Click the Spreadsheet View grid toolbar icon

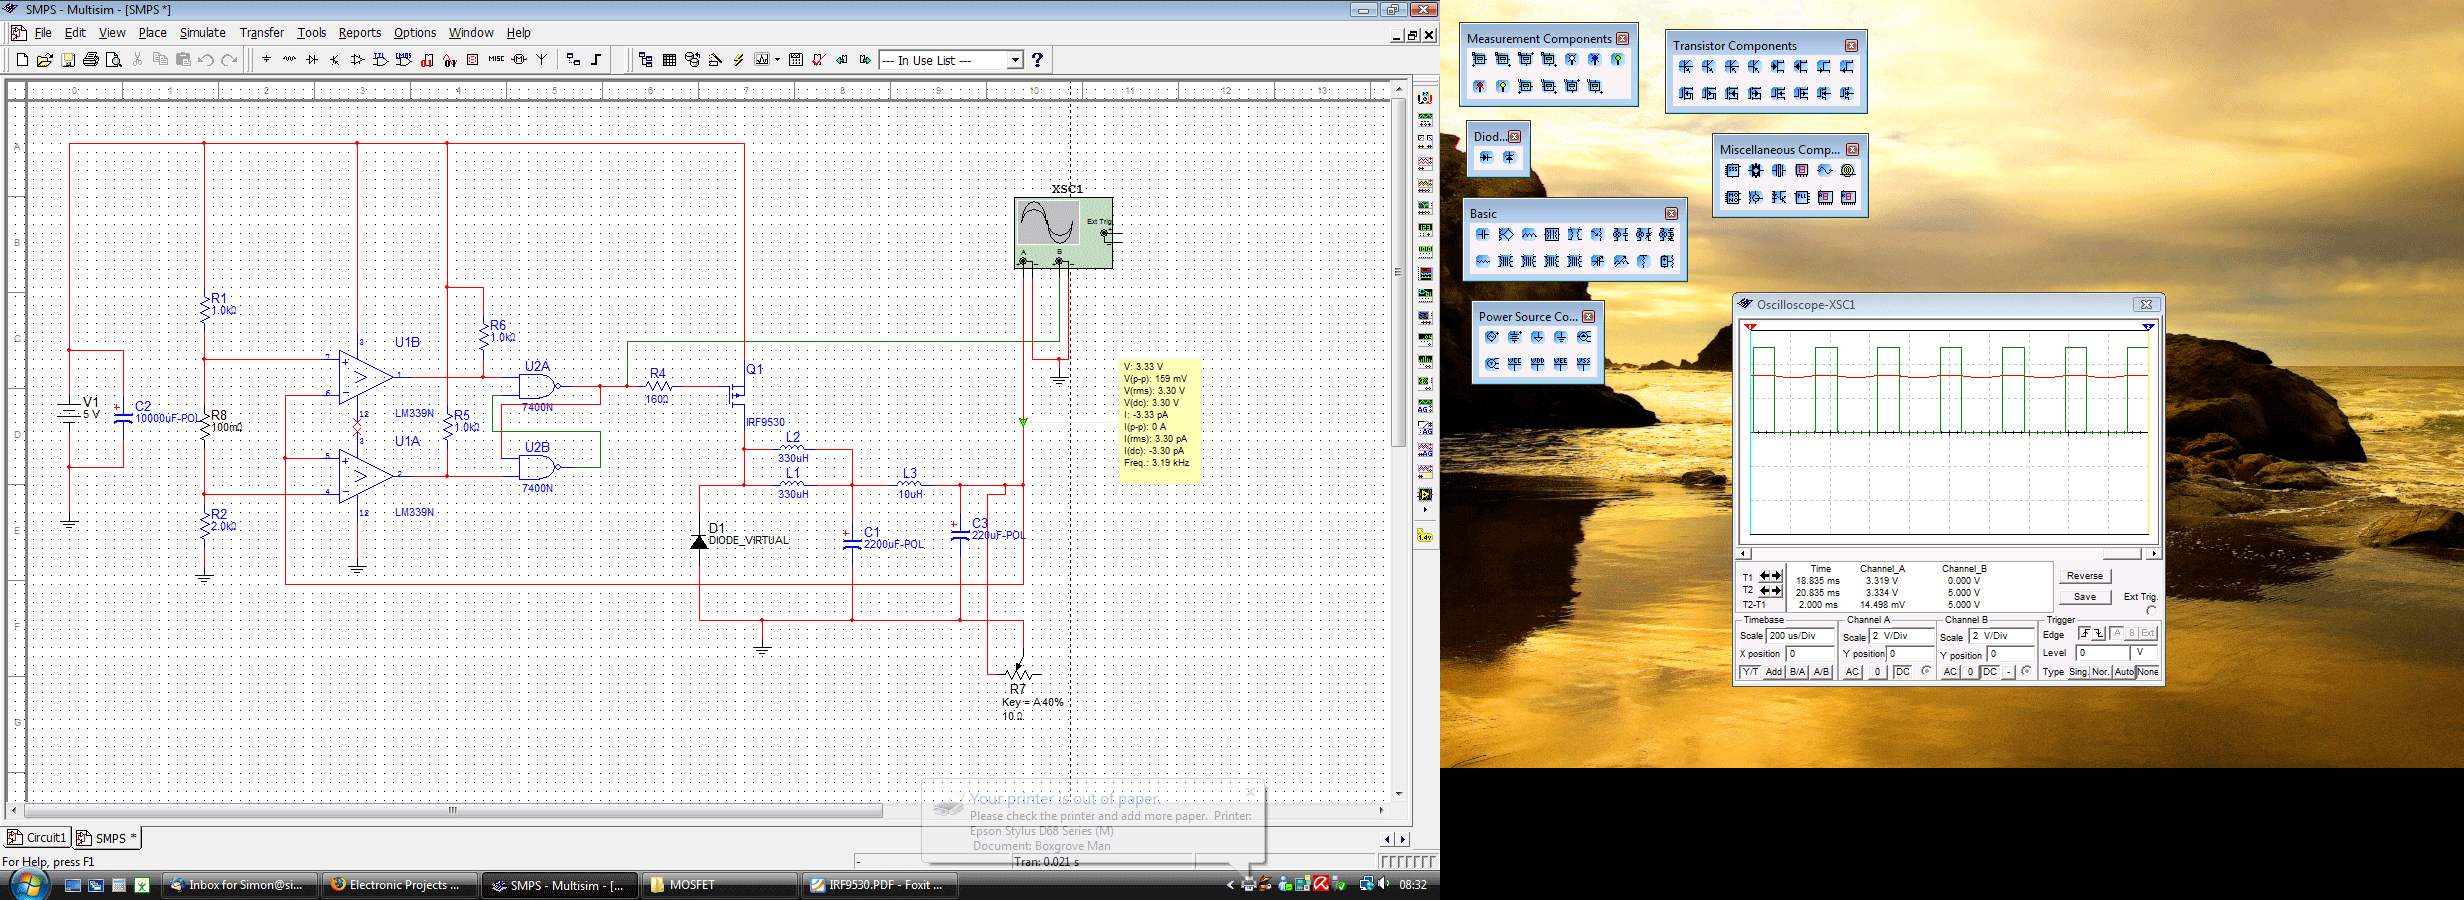click(x=669, y=60)
